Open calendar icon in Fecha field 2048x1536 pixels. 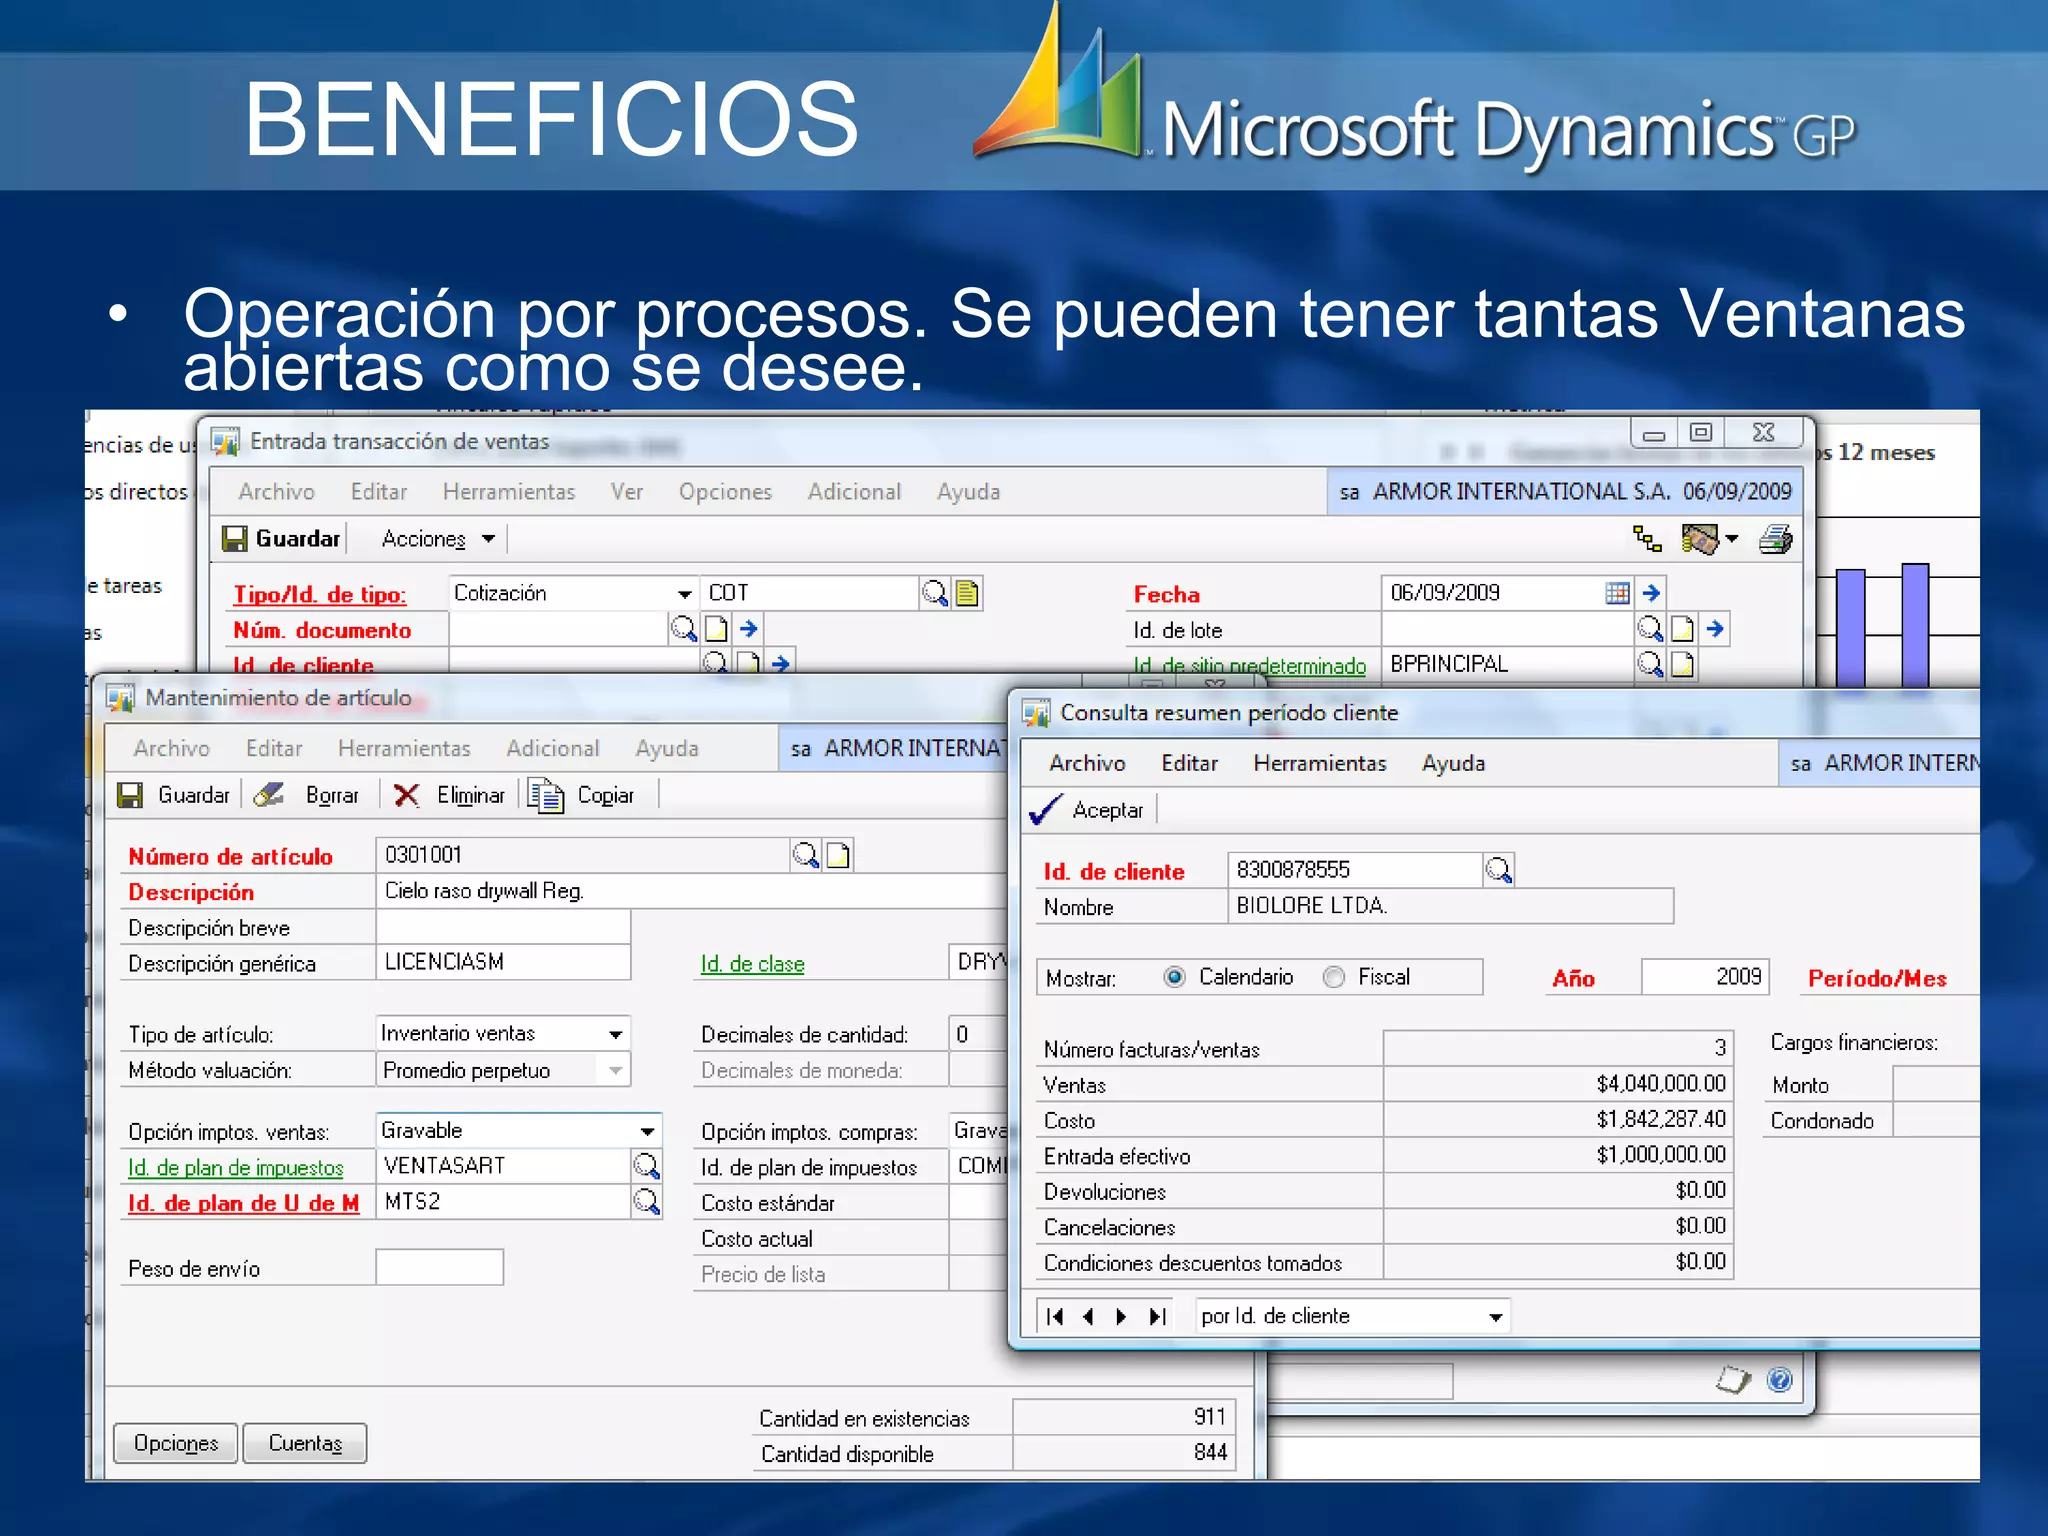click(x=1617, y=593)
